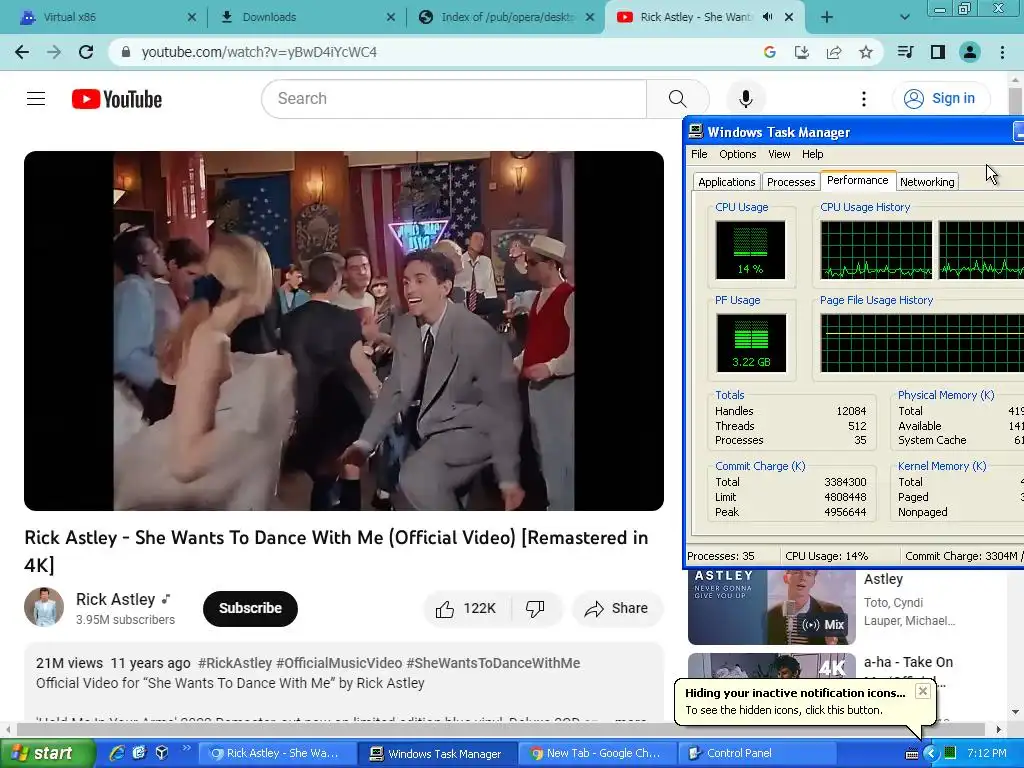Screen dimensions: 1024x768
Task: Close the Downloads tab
Action: pyautogui.click(x=391, y=17)
